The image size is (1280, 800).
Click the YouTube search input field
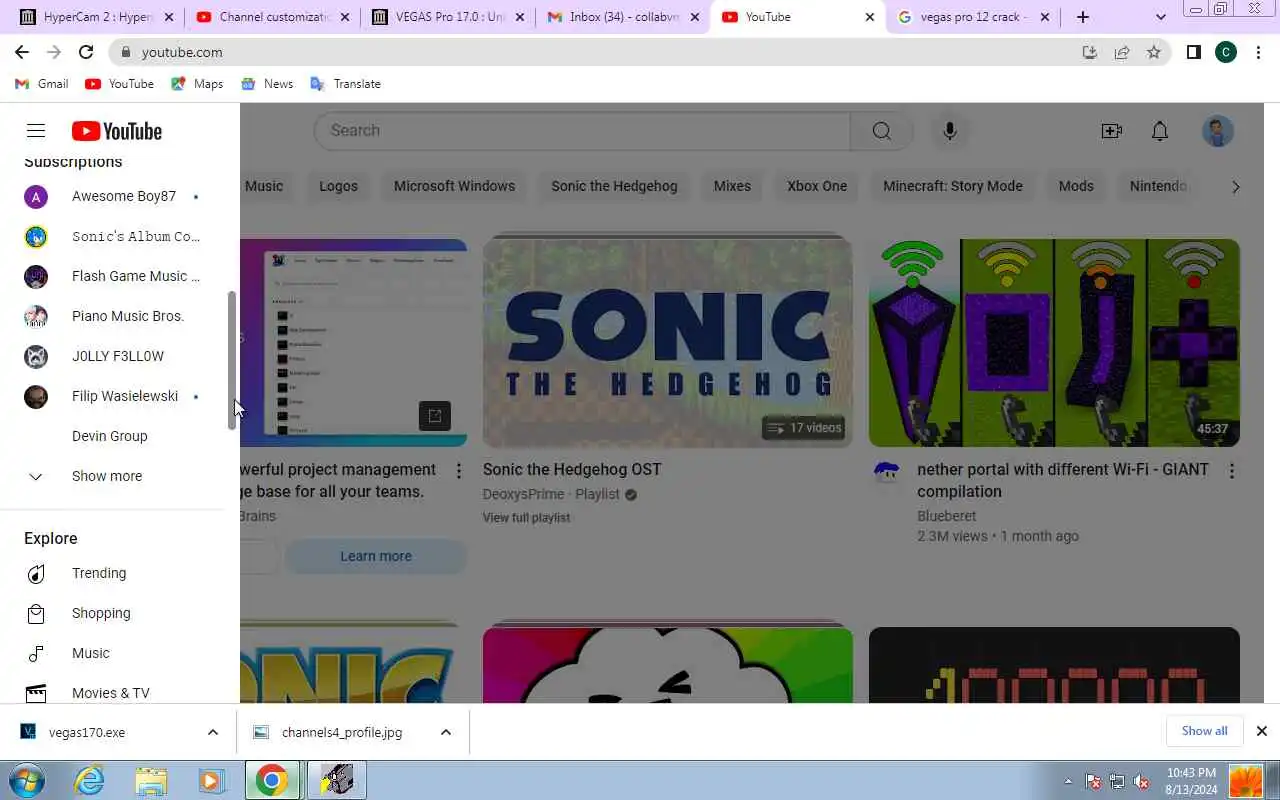(x=582, y=131)
